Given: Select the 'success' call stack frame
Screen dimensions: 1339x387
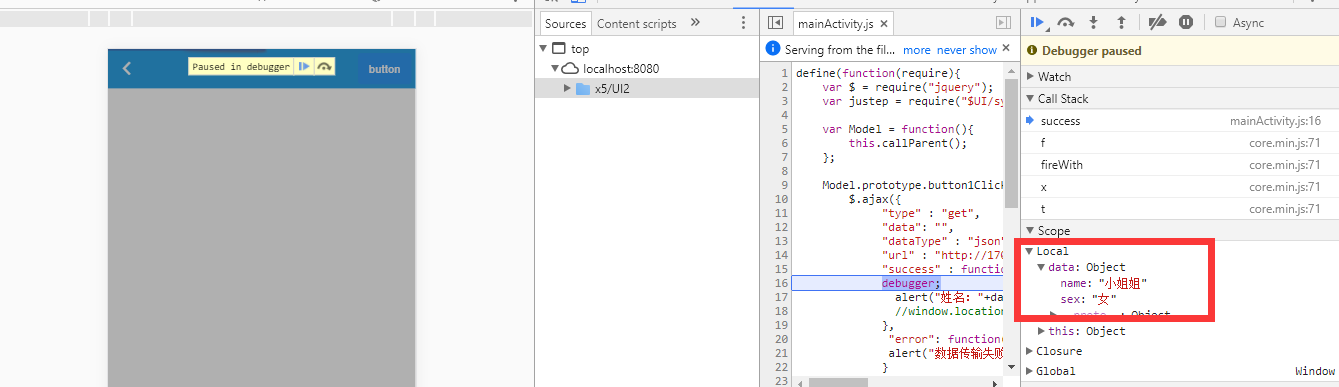Looking at the screenshot, I should click(1180, 121).
